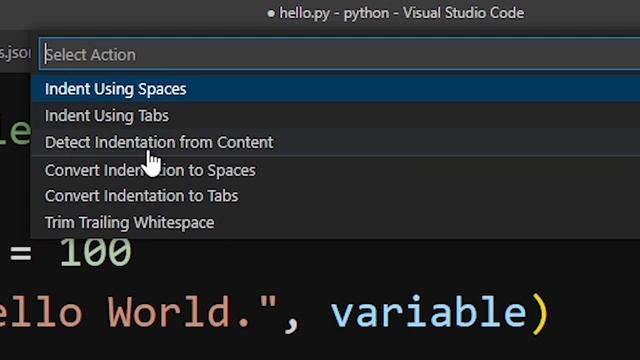Click hello.py in the window title
The width and height of the screenshot is (640, 360).
[304, 13]
